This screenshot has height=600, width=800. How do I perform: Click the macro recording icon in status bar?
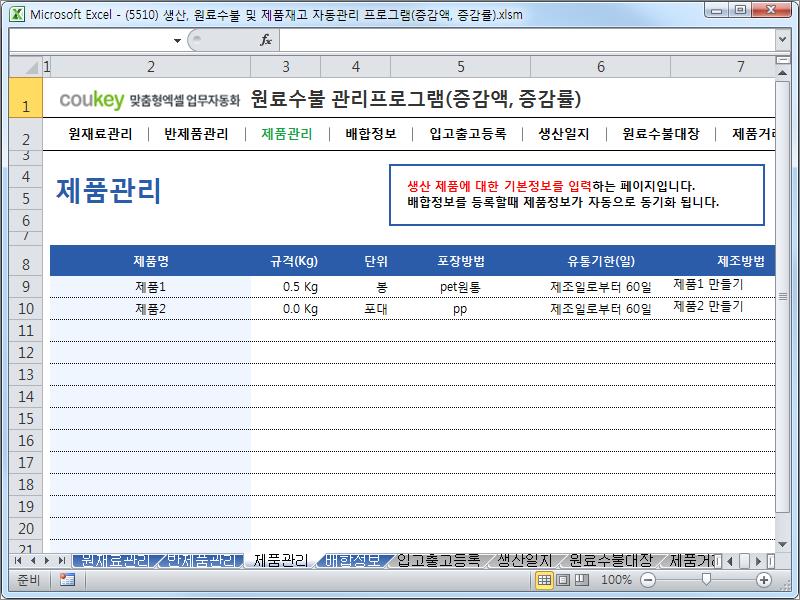(x=67, y=580)
